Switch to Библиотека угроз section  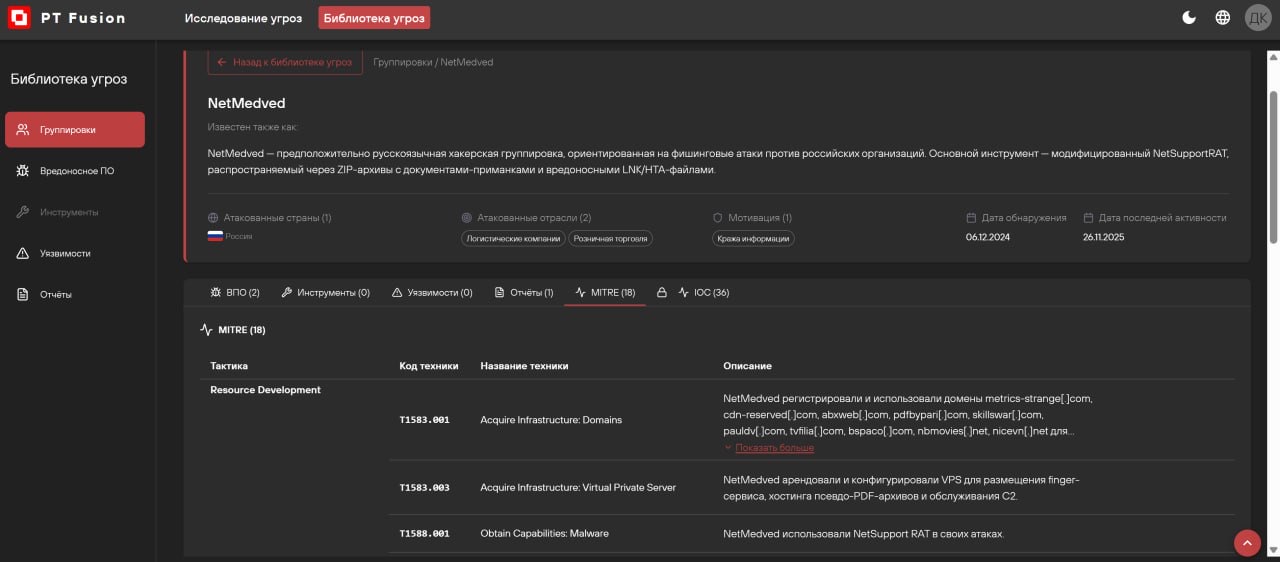(374, 18)
